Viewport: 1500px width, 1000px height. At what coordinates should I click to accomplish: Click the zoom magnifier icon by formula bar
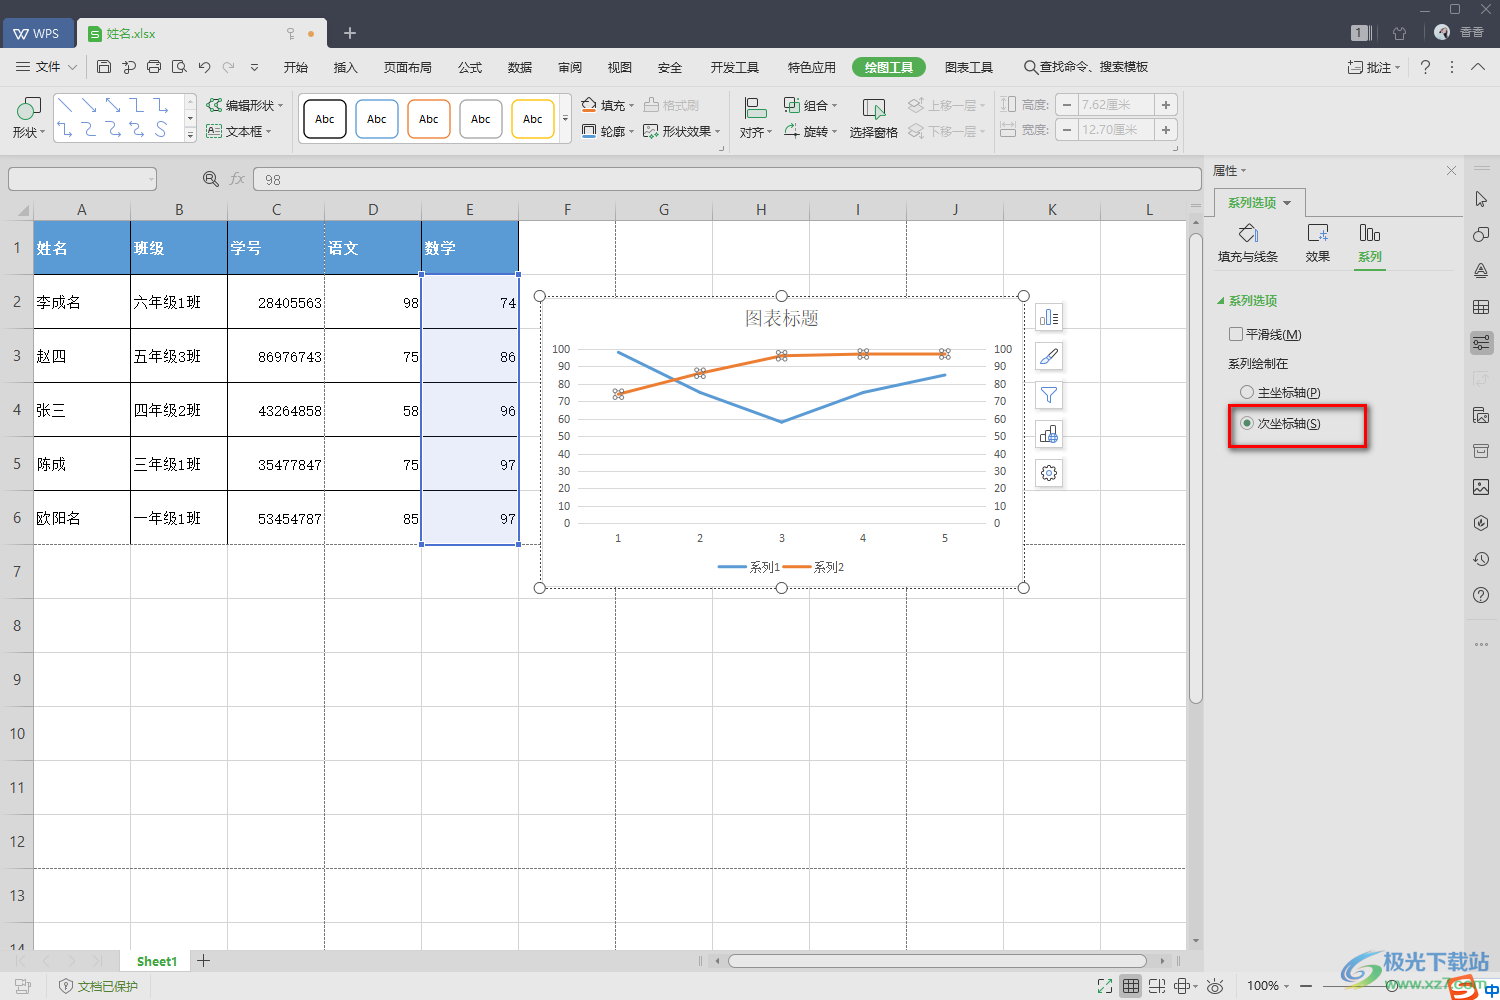coord(211,179)
